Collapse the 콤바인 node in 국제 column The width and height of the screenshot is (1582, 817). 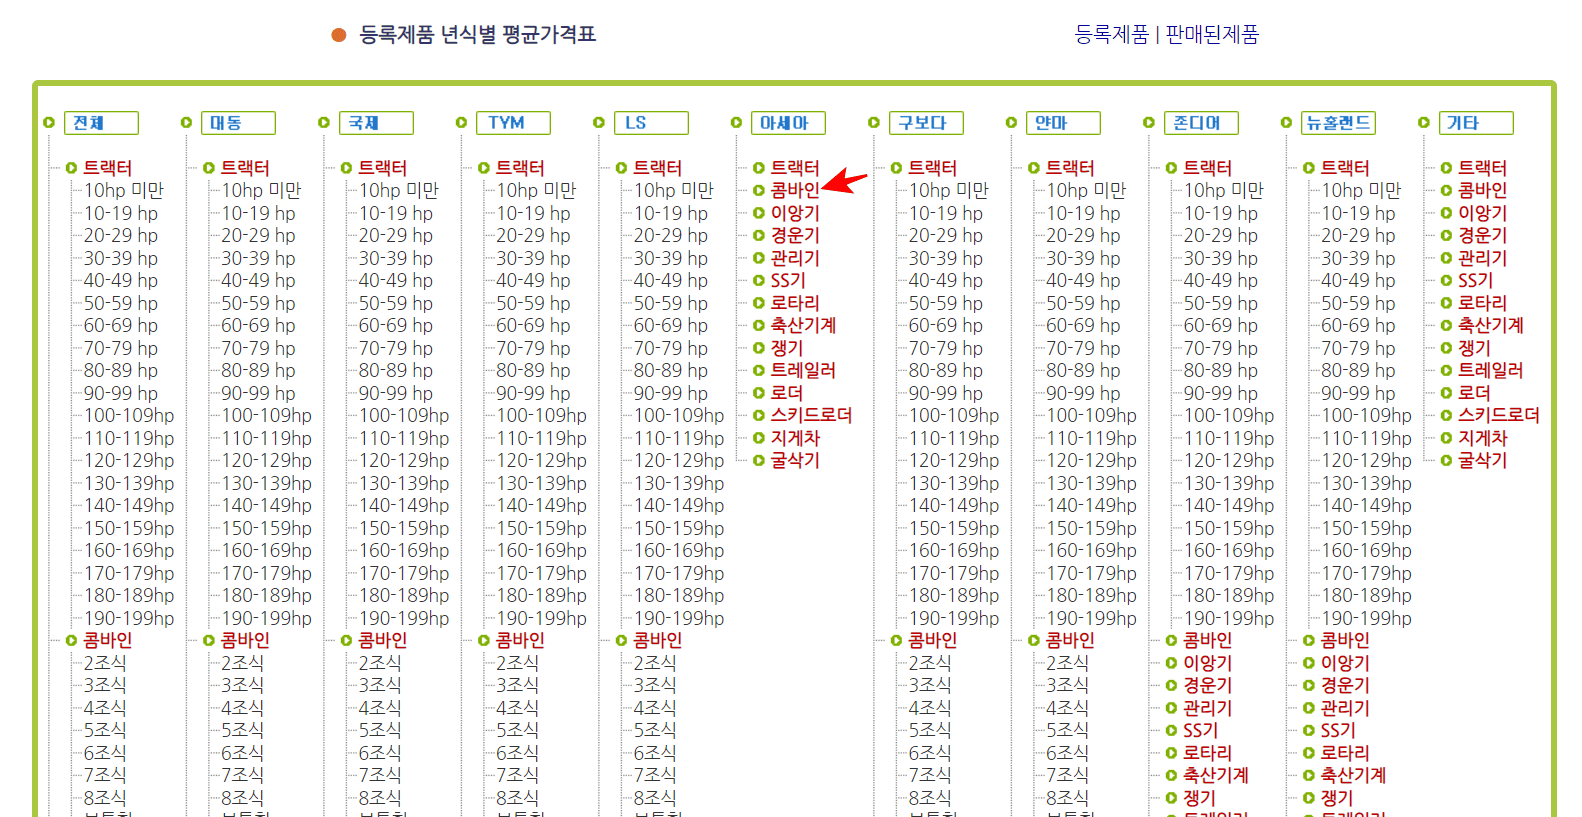(346, 640)
